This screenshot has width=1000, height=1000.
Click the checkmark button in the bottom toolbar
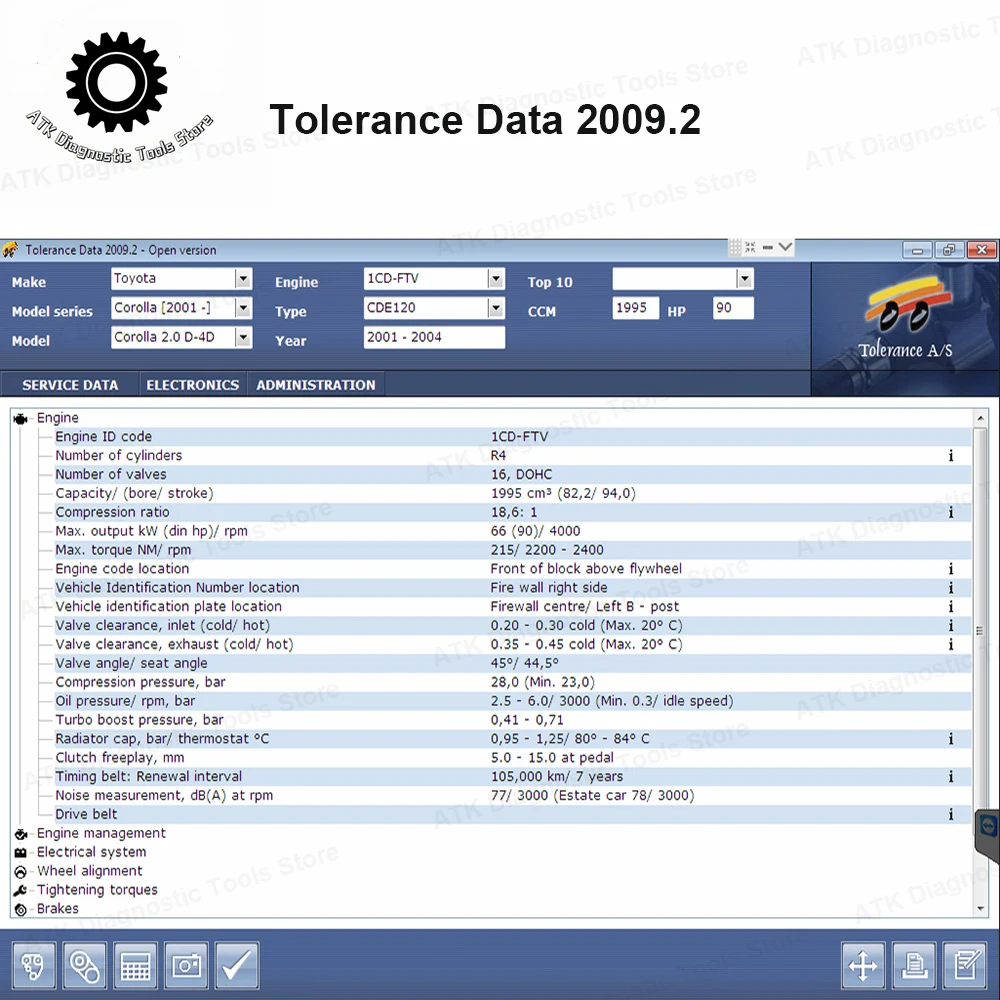237,965
